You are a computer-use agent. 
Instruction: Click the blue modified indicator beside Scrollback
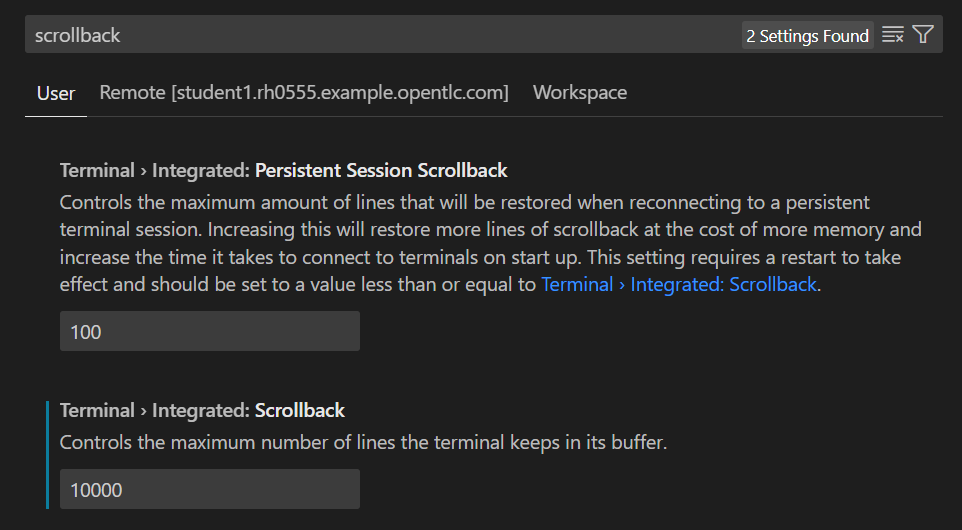click(47, 454)
